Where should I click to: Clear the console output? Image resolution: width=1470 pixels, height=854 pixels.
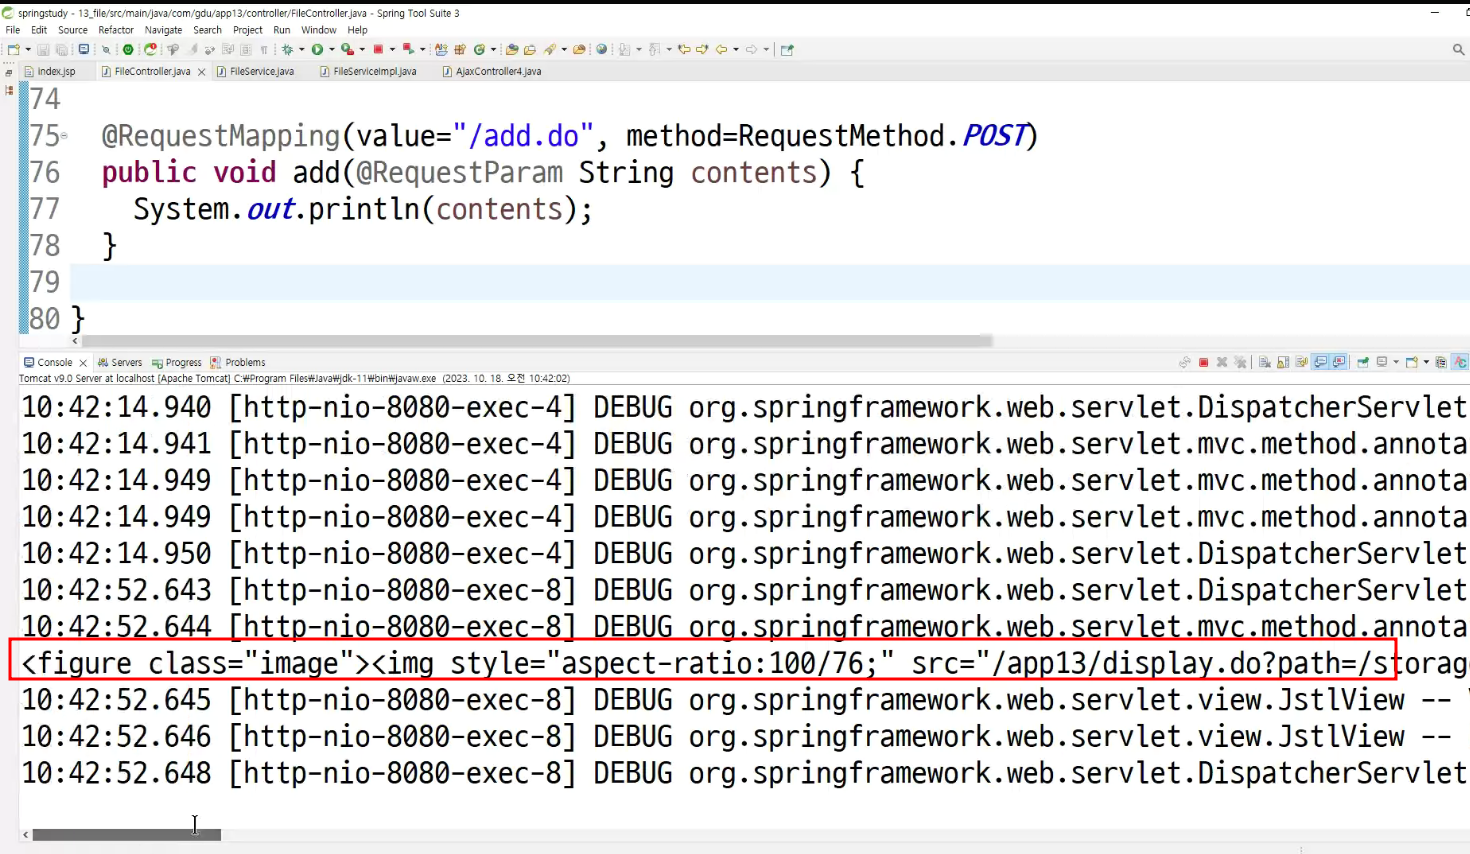(1264, 362)
